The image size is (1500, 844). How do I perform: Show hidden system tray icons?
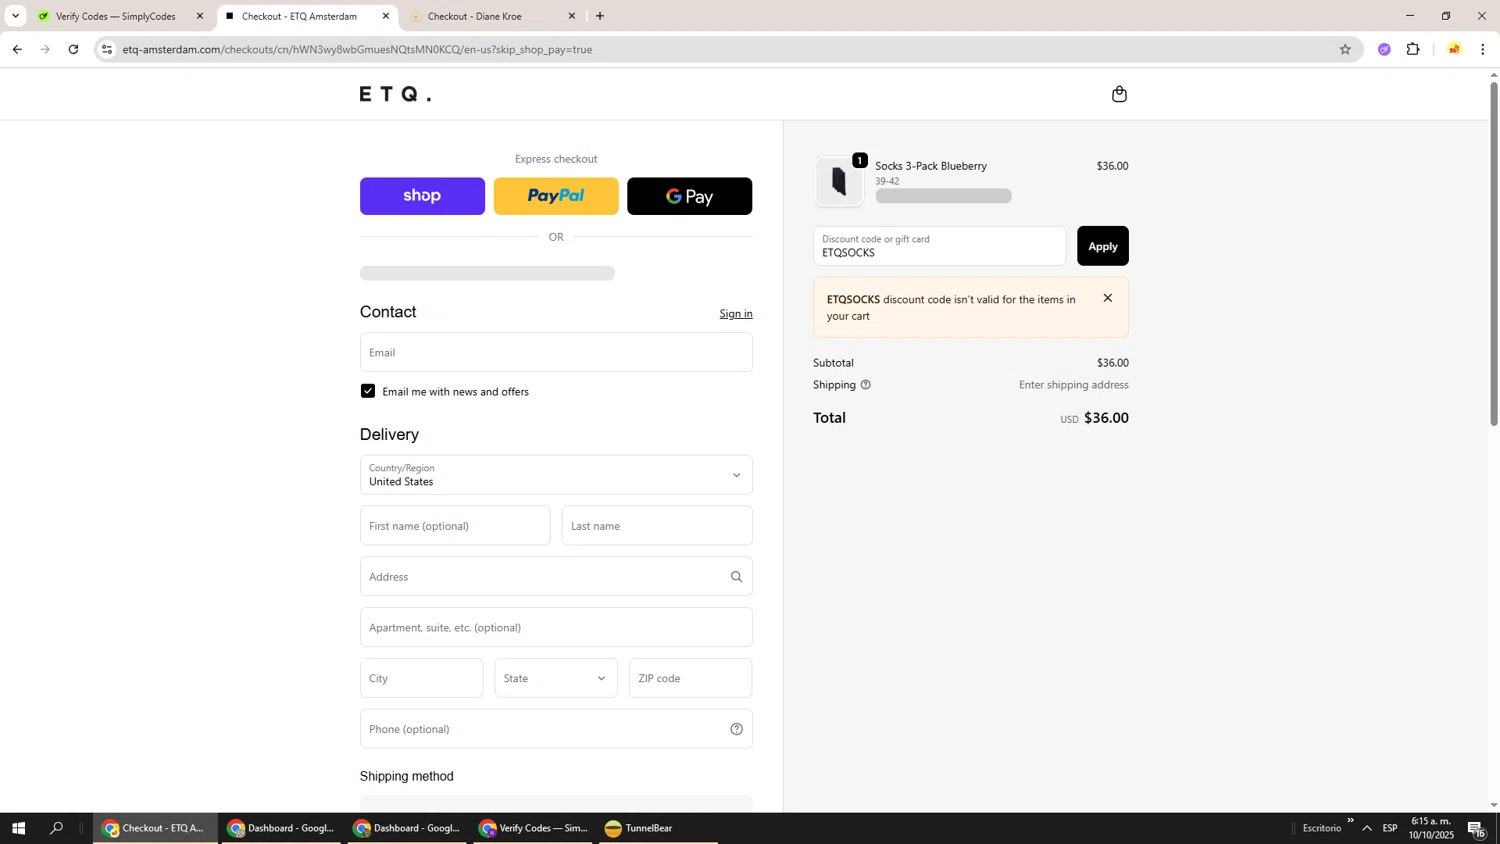pyautogui.click(x=1367, y=828)
